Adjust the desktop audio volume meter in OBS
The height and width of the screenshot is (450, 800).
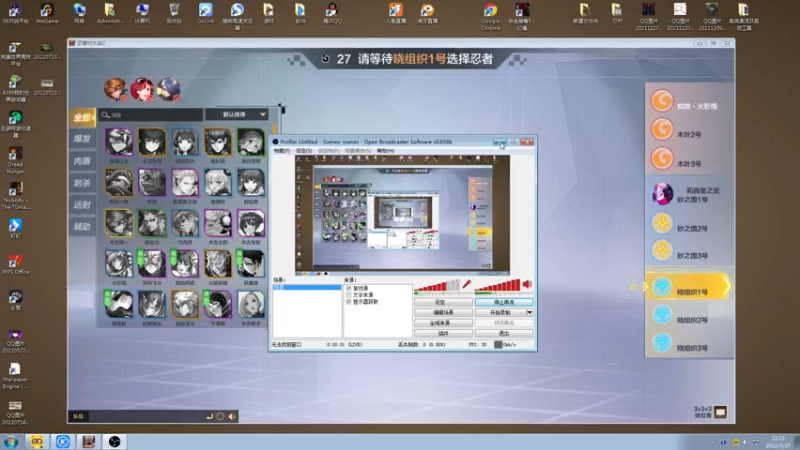pyautogui.click(x=497, y=286)
